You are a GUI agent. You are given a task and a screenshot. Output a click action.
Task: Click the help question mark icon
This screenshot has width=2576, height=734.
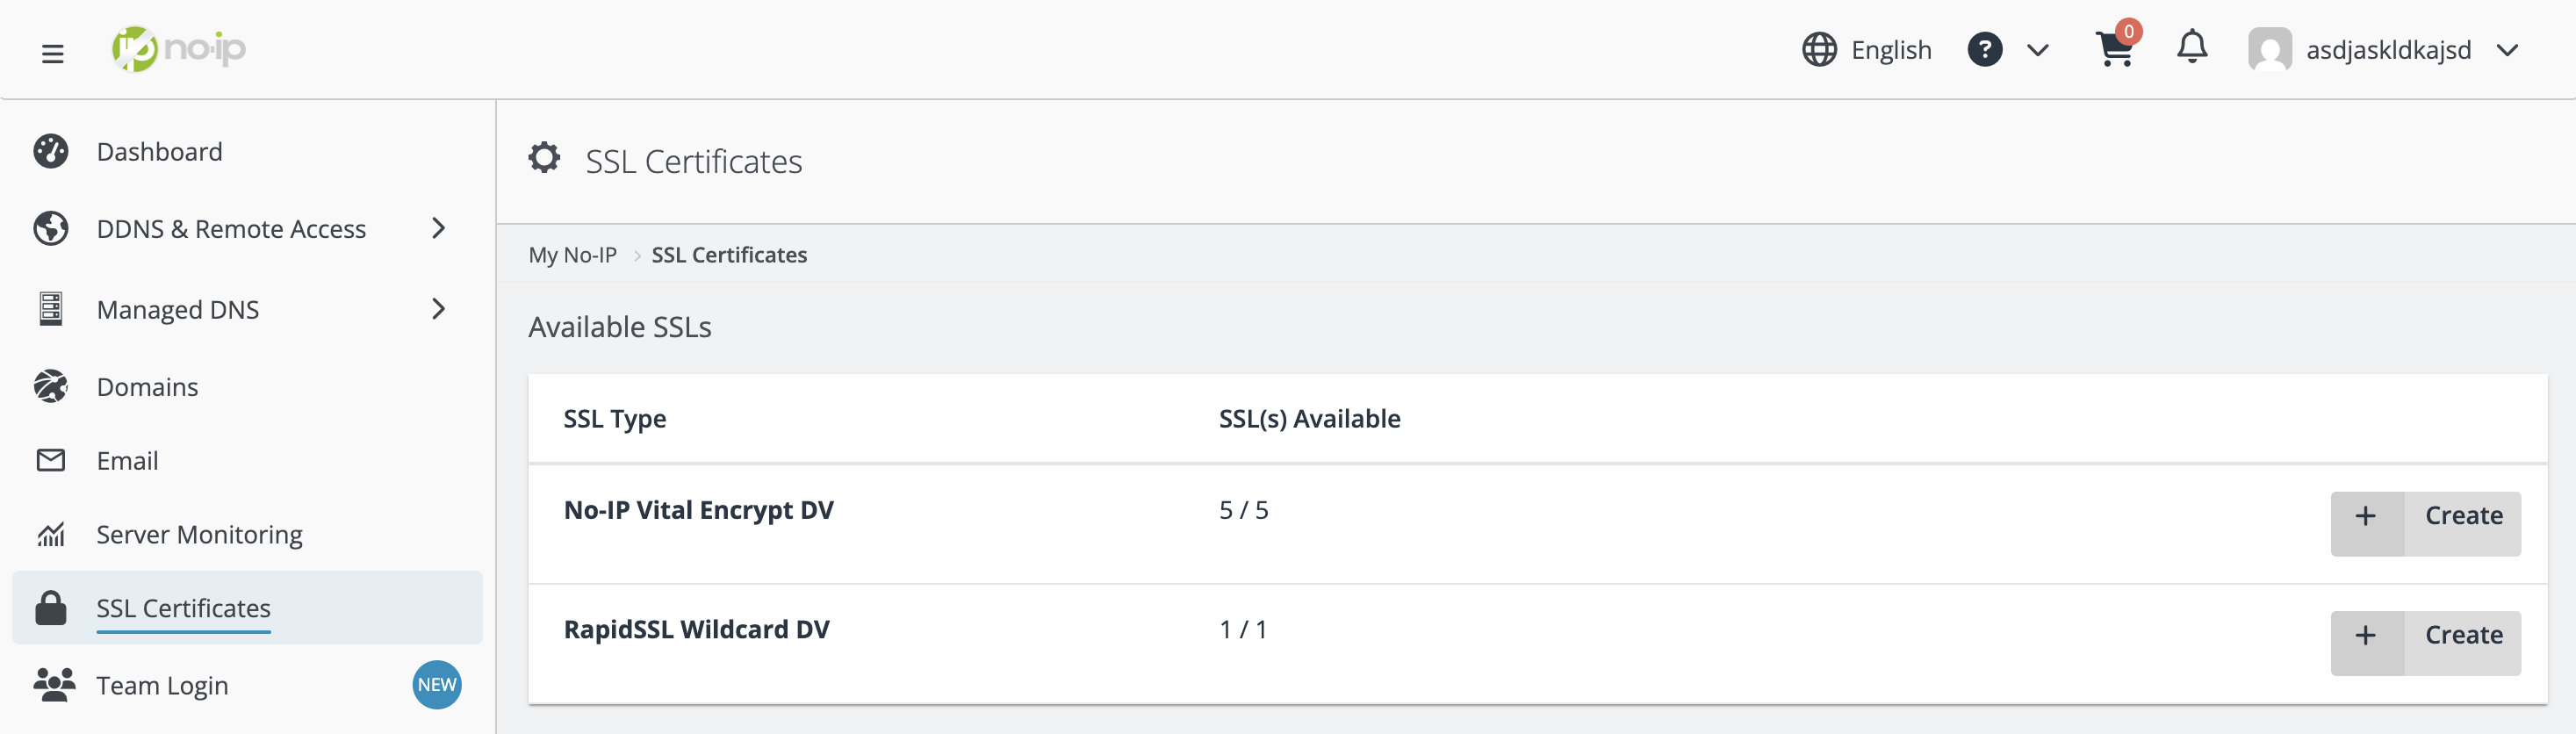[x=1984, y=49]
